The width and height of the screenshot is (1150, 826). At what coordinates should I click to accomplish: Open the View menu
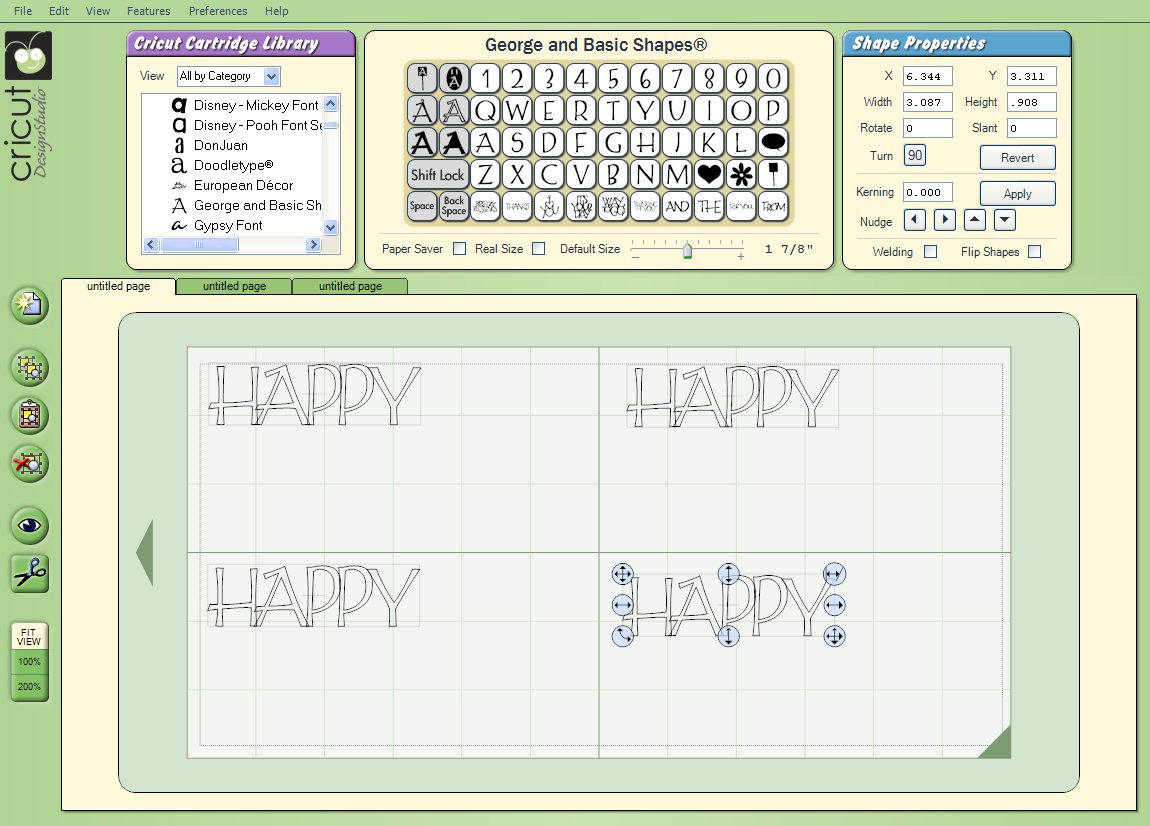[98, 11]
